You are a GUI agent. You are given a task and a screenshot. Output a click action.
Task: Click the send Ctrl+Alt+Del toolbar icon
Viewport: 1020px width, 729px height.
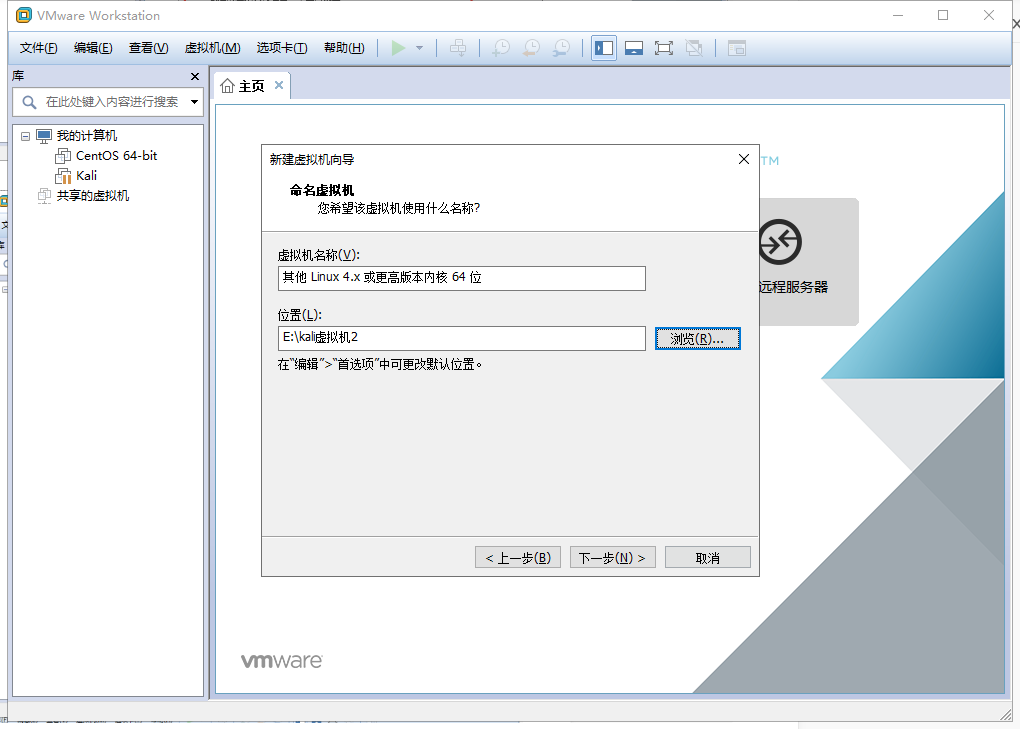[458, 48]
